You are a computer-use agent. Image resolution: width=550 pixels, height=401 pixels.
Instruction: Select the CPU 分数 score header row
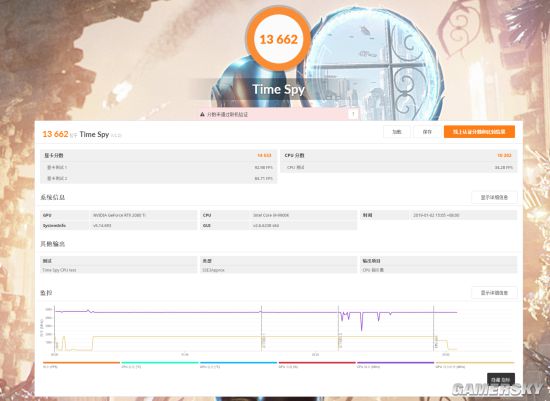pyautogui.click(x=399, y=155)
